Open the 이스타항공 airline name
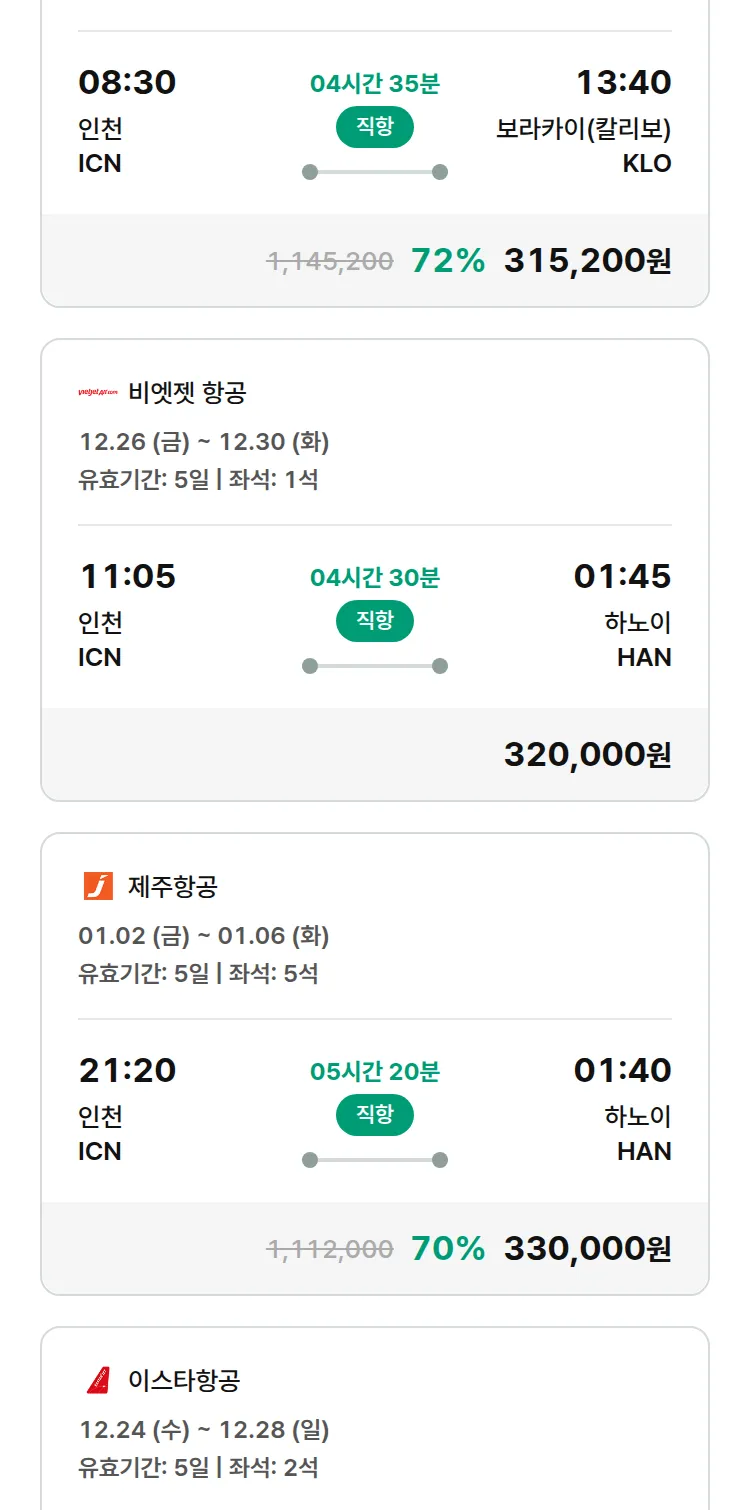The width and height of the screenshot is (750, 1510). (x=184, y=1380)
